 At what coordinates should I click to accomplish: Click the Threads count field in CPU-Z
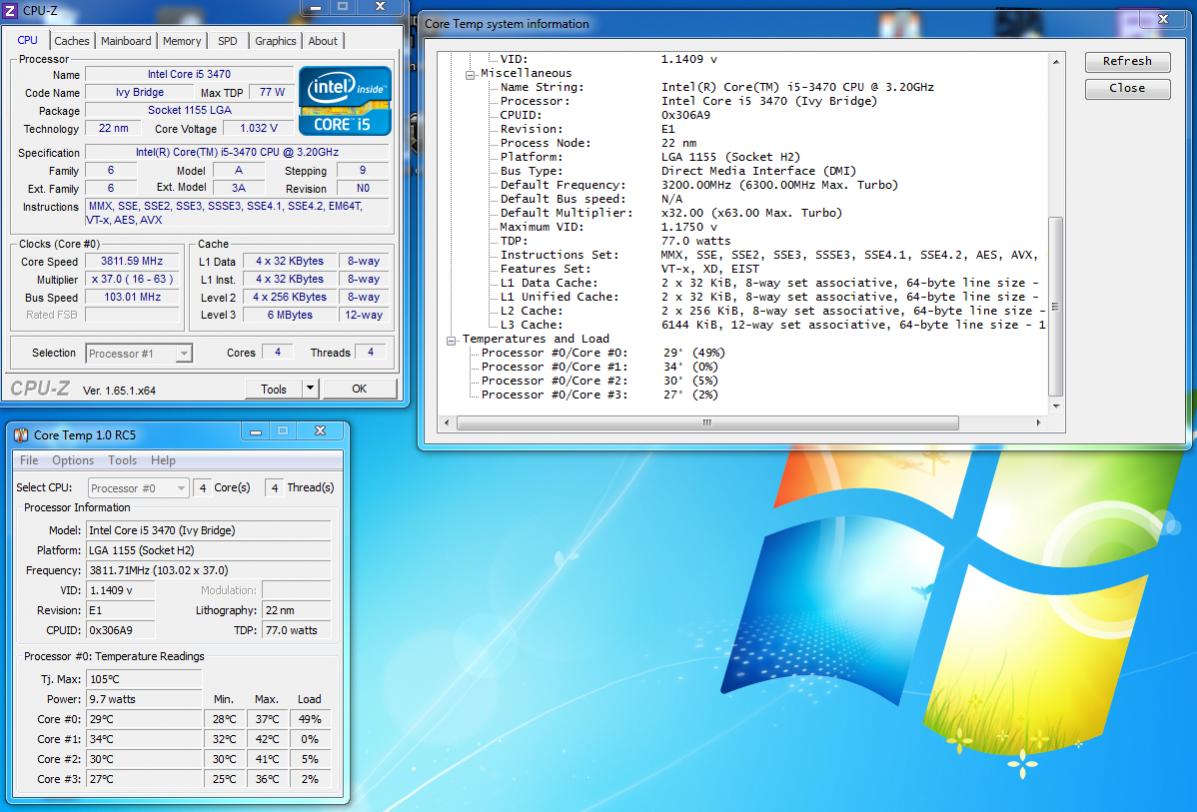371,352
